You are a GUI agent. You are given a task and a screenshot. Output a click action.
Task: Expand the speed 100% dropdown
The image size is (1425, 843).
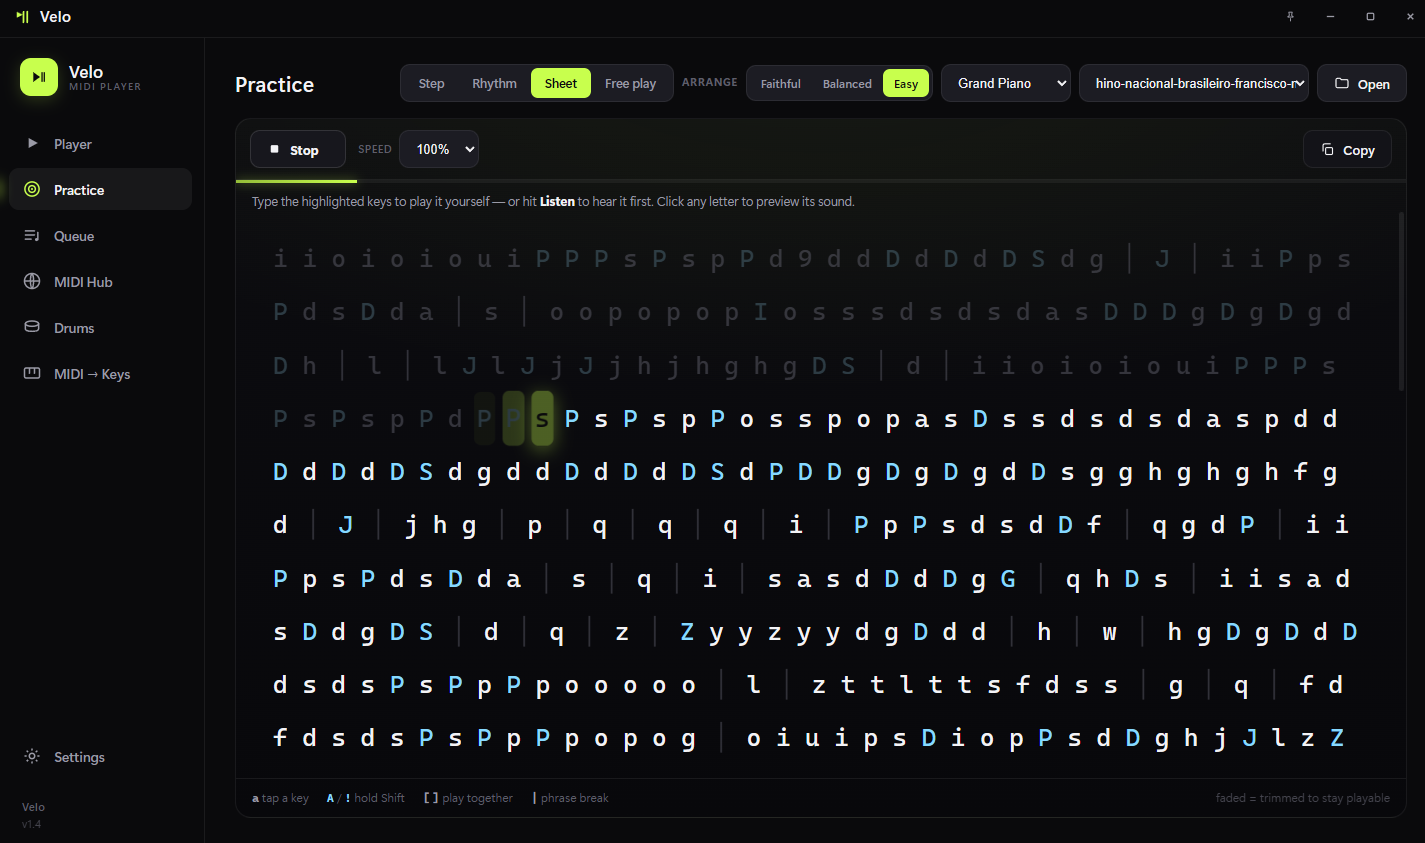click(x=439, y=149)
